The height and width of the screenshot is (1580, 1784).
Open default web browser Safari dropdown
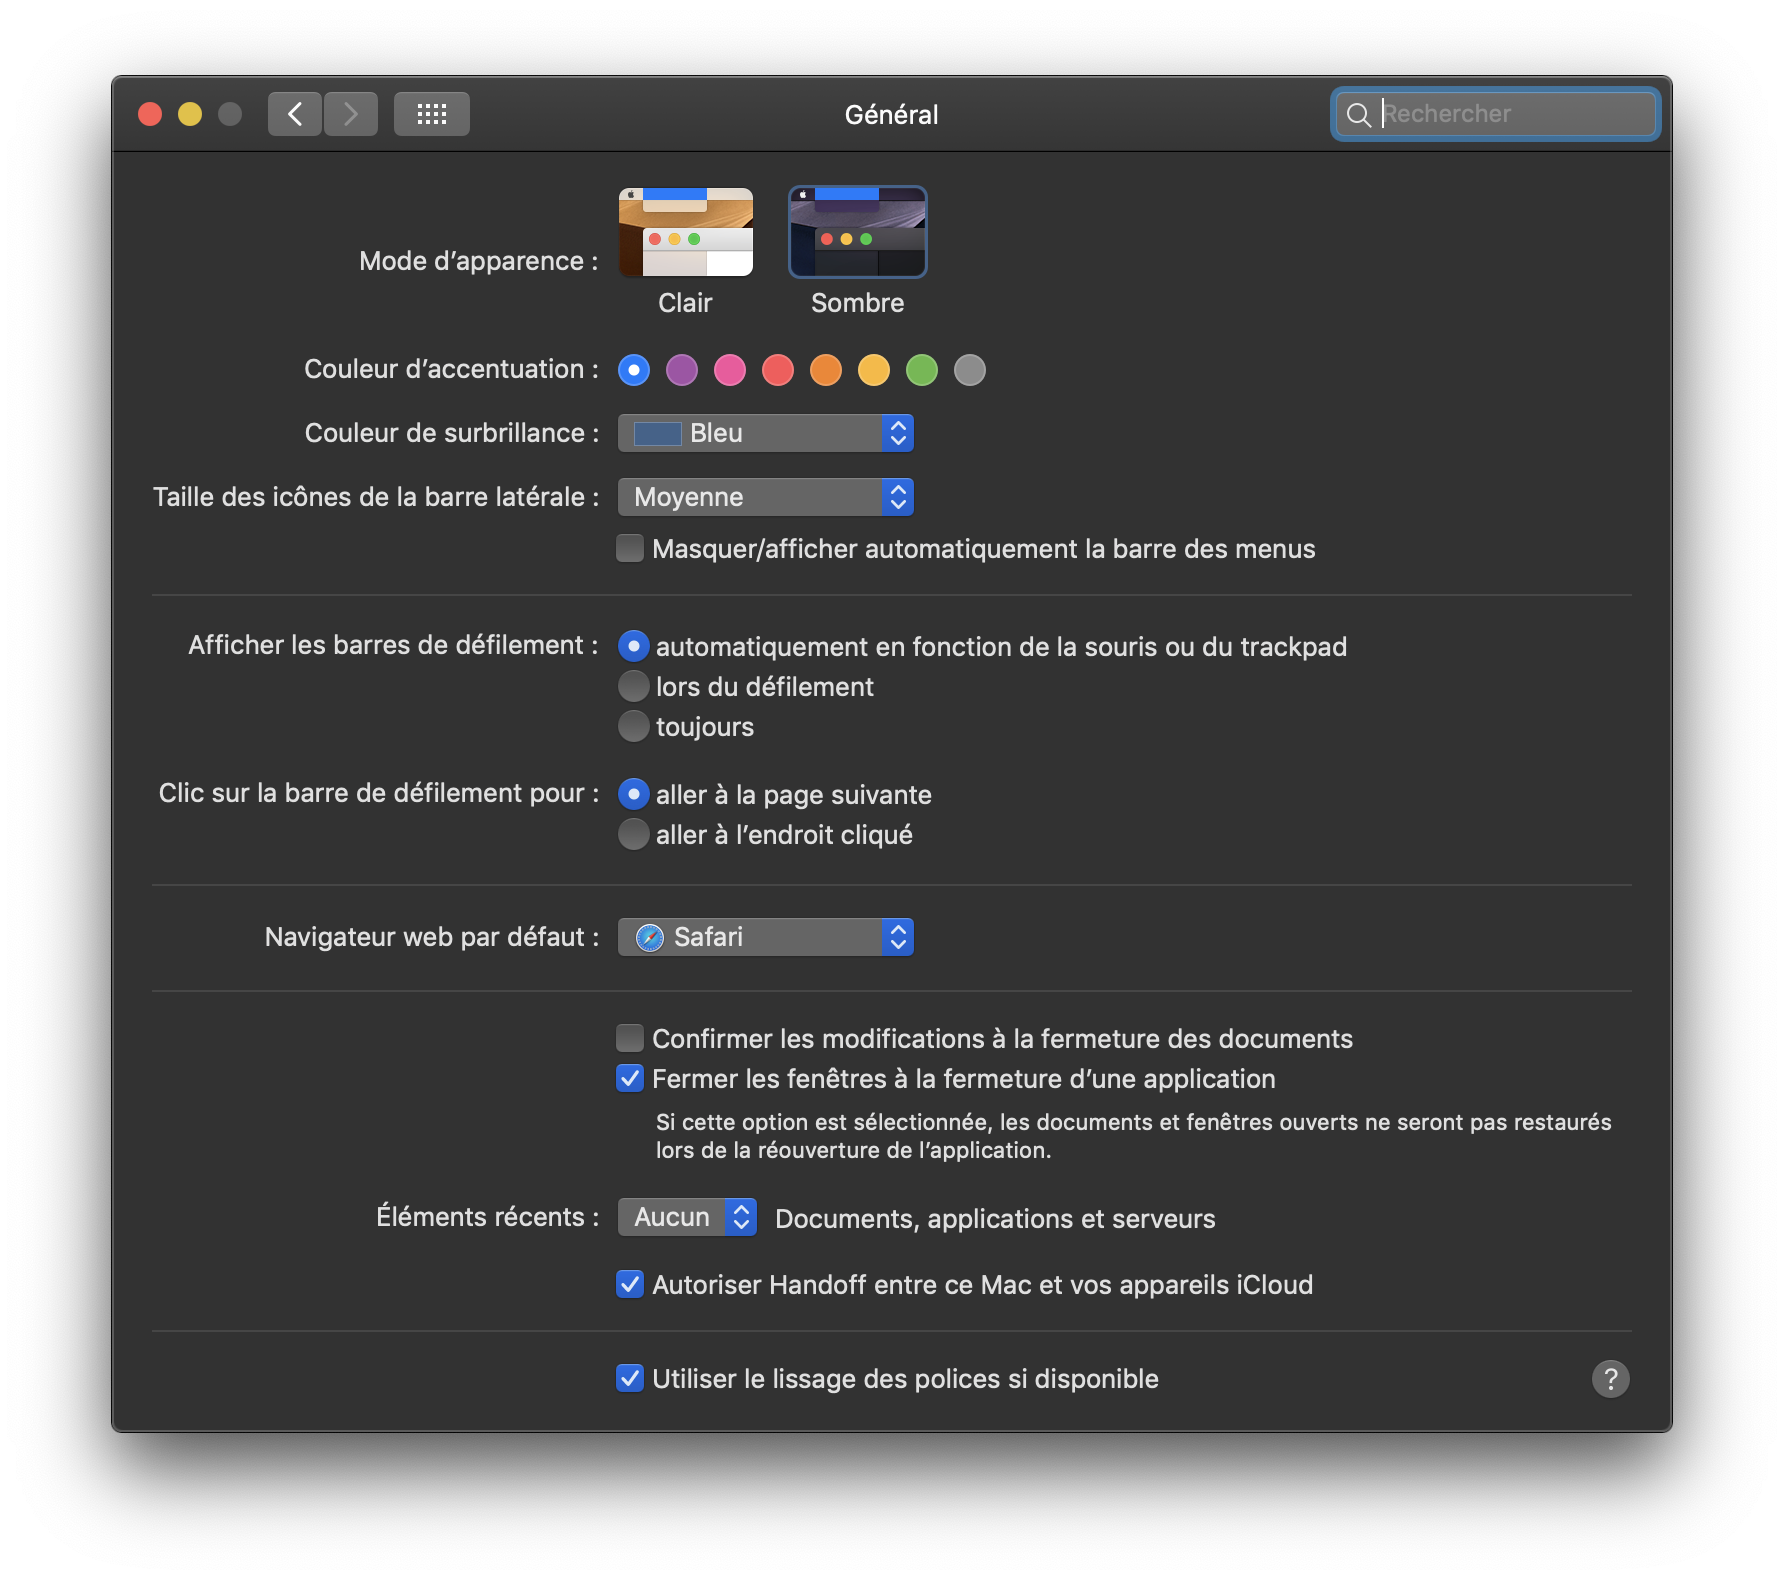[765, 937]
